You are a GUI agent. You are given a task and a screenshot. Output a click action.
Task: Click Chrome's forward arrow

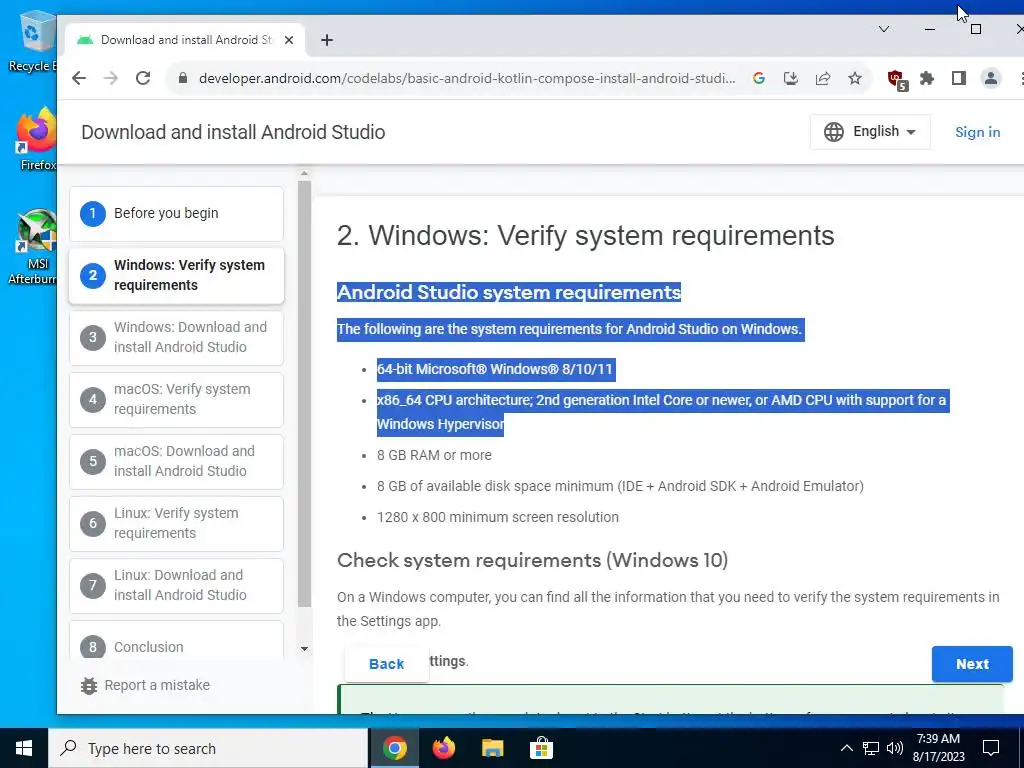click(111, 78)
